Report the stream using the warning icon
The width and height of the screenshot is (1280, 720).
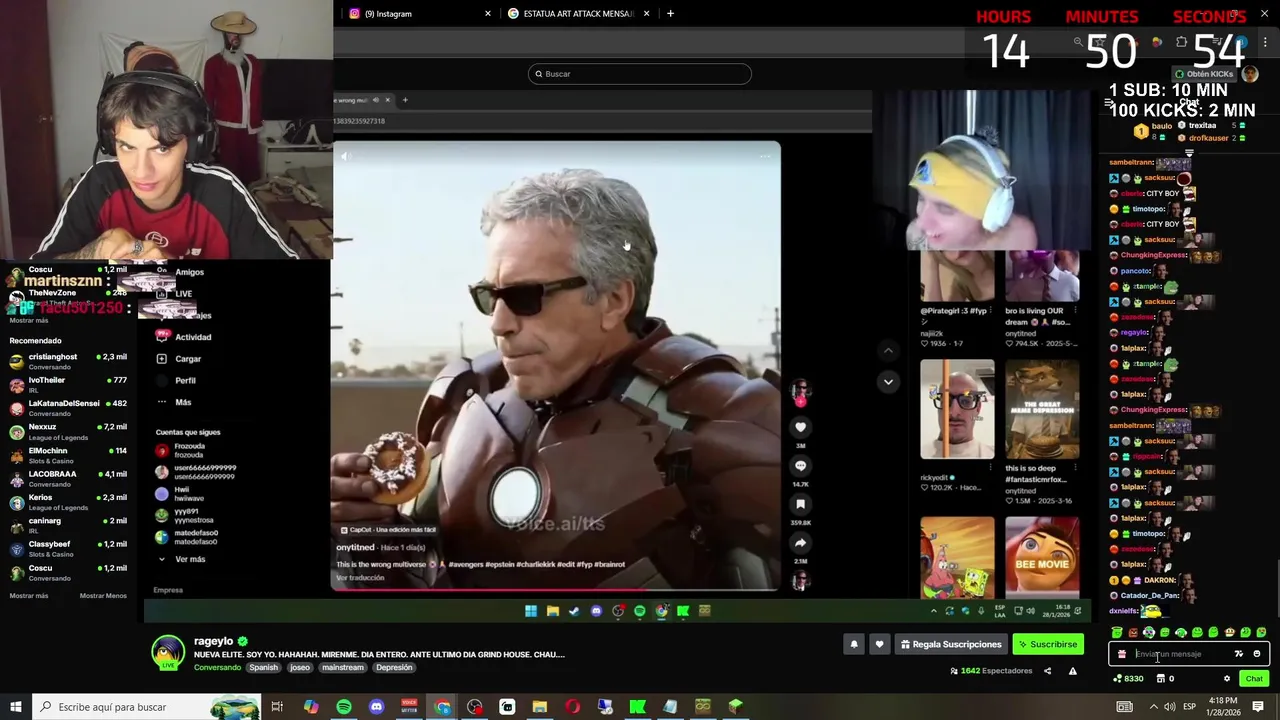[1072, 671]
